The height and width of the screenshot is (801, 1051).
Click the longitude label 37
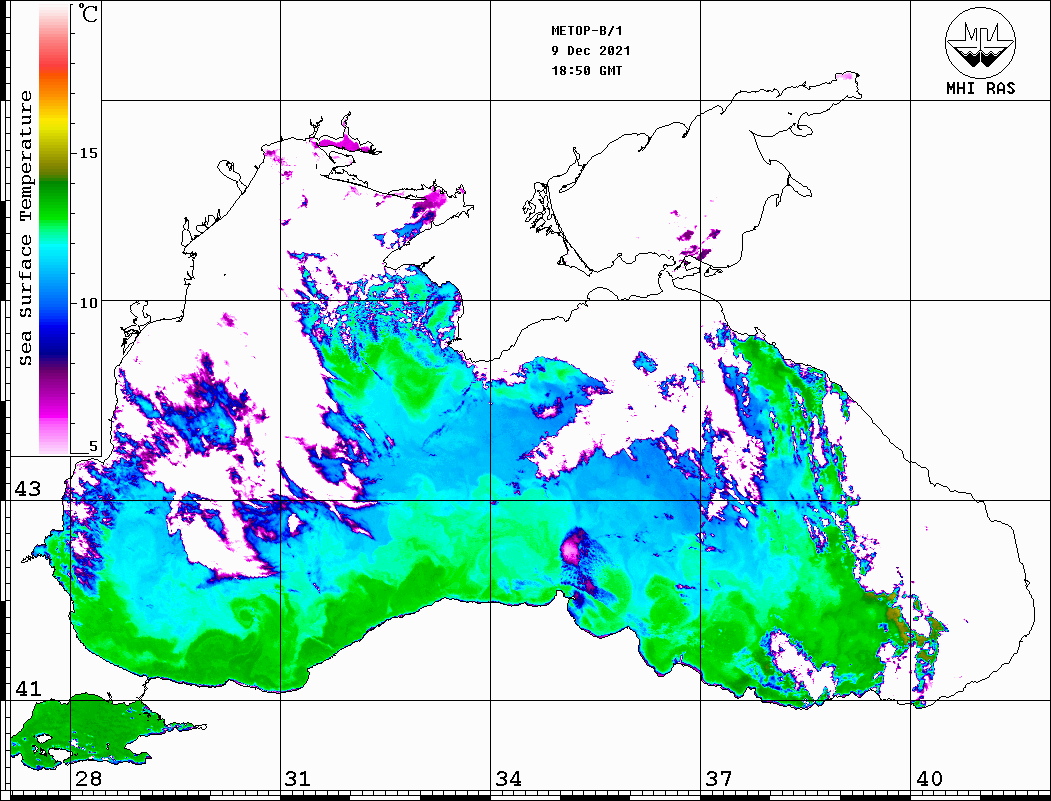click(719, 778)
